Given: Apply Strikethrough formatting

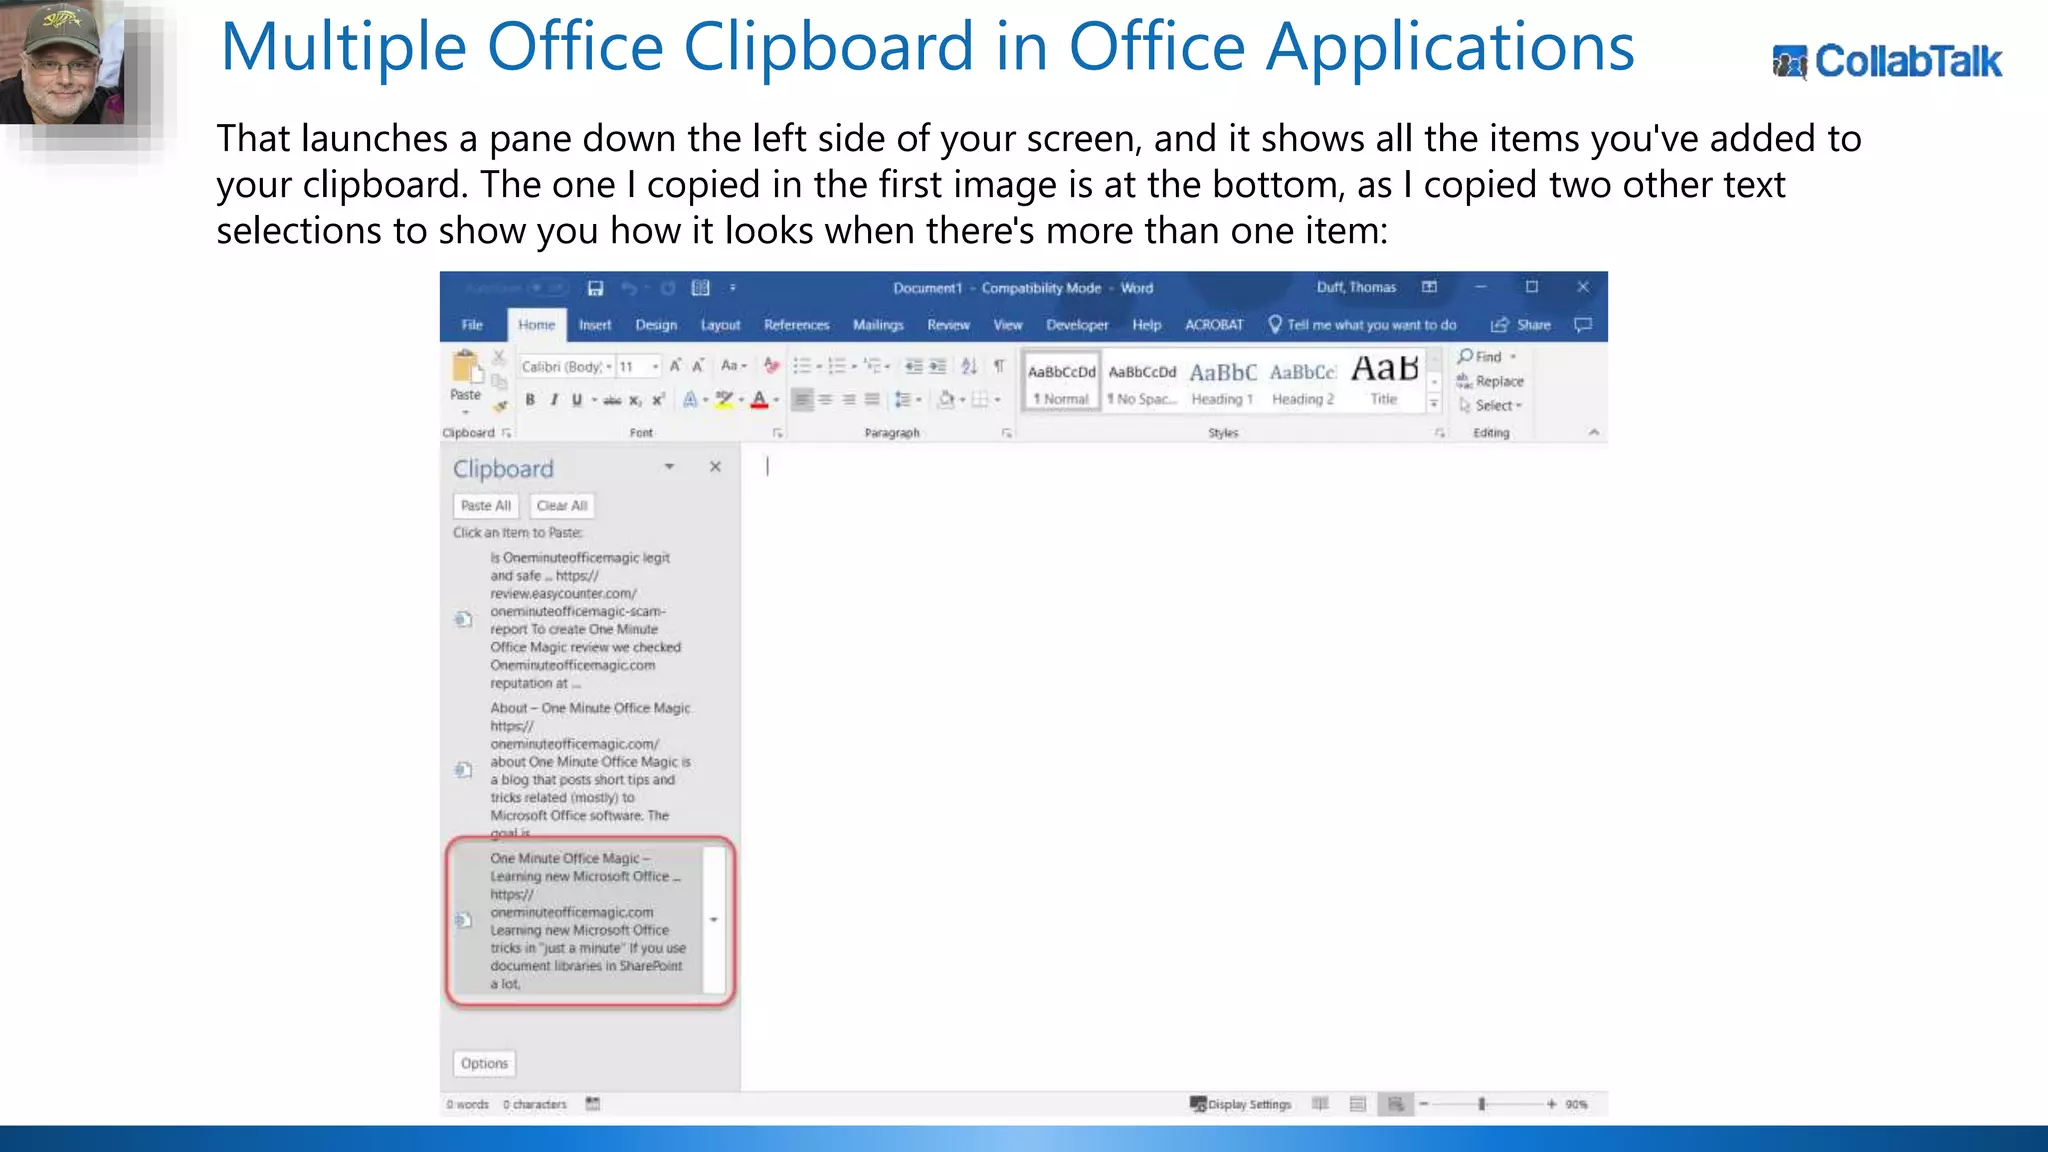Looking at the screenshot, I should pos(612,400).
